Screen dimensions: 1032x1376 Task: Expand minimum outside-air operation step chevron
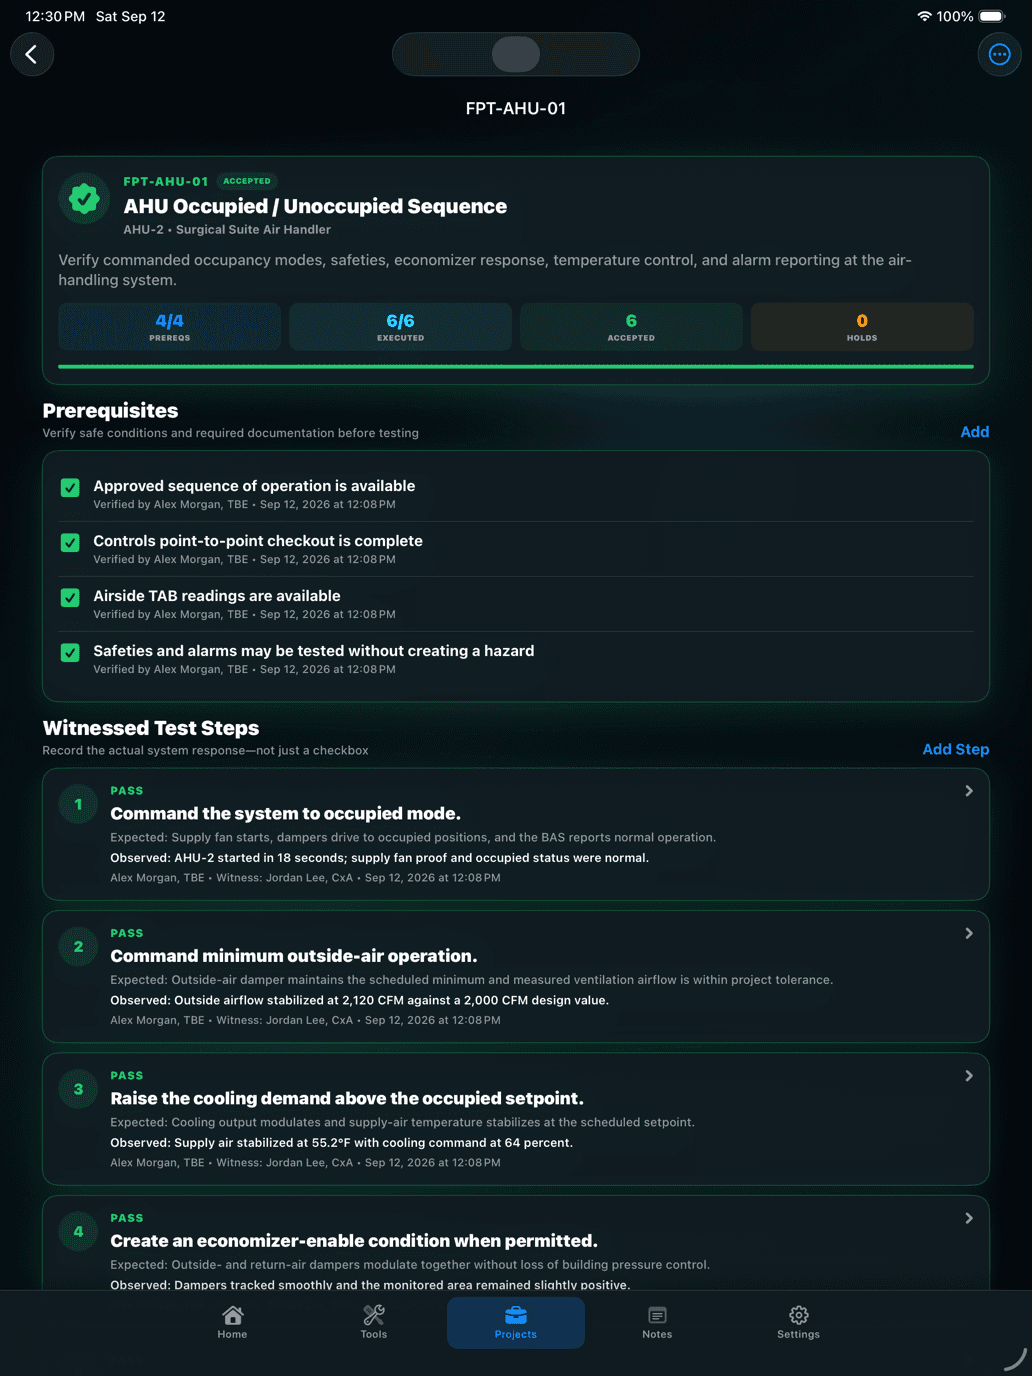click(x=968, y=933)
